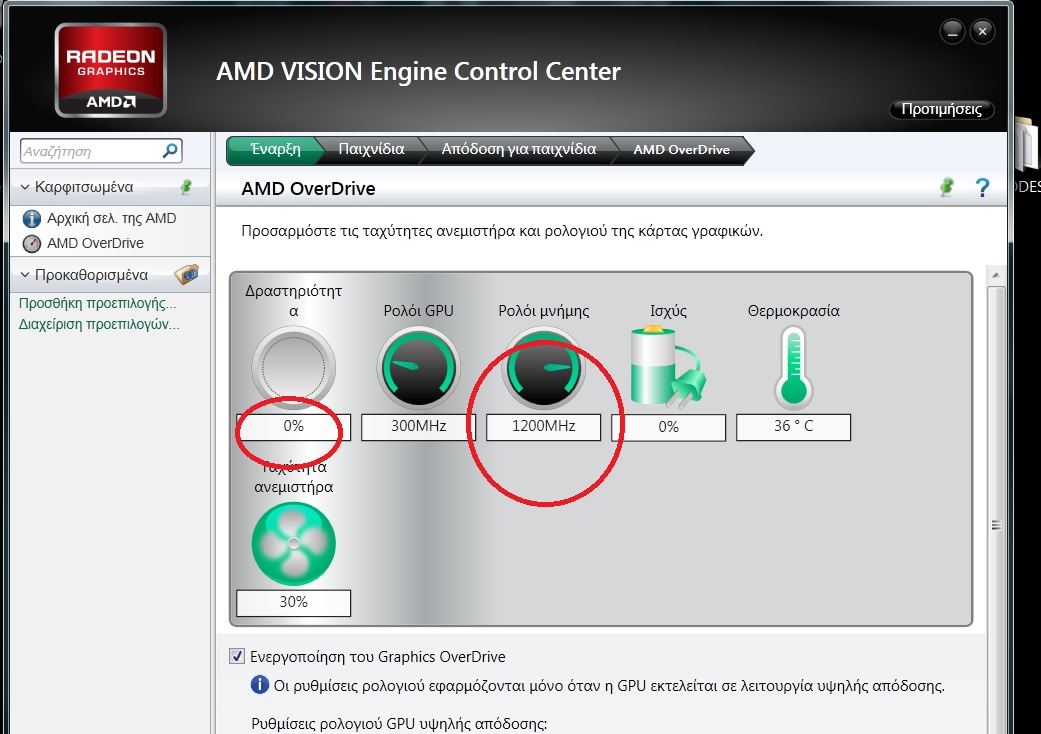
Task: Click the 36 °C temperature value
Action: click(x=793, y=427)
